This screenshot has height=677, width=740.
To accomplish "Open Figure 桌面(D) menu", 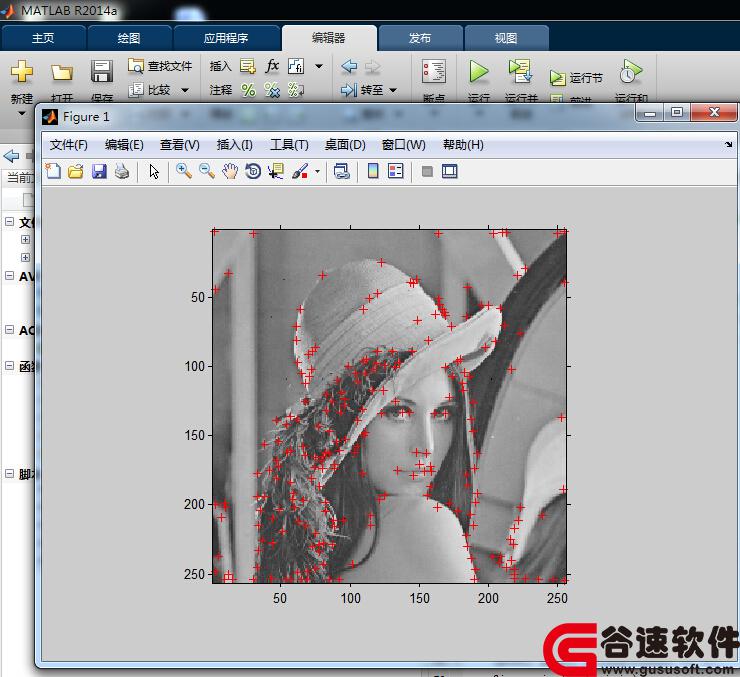I will (x=345, y=145).
